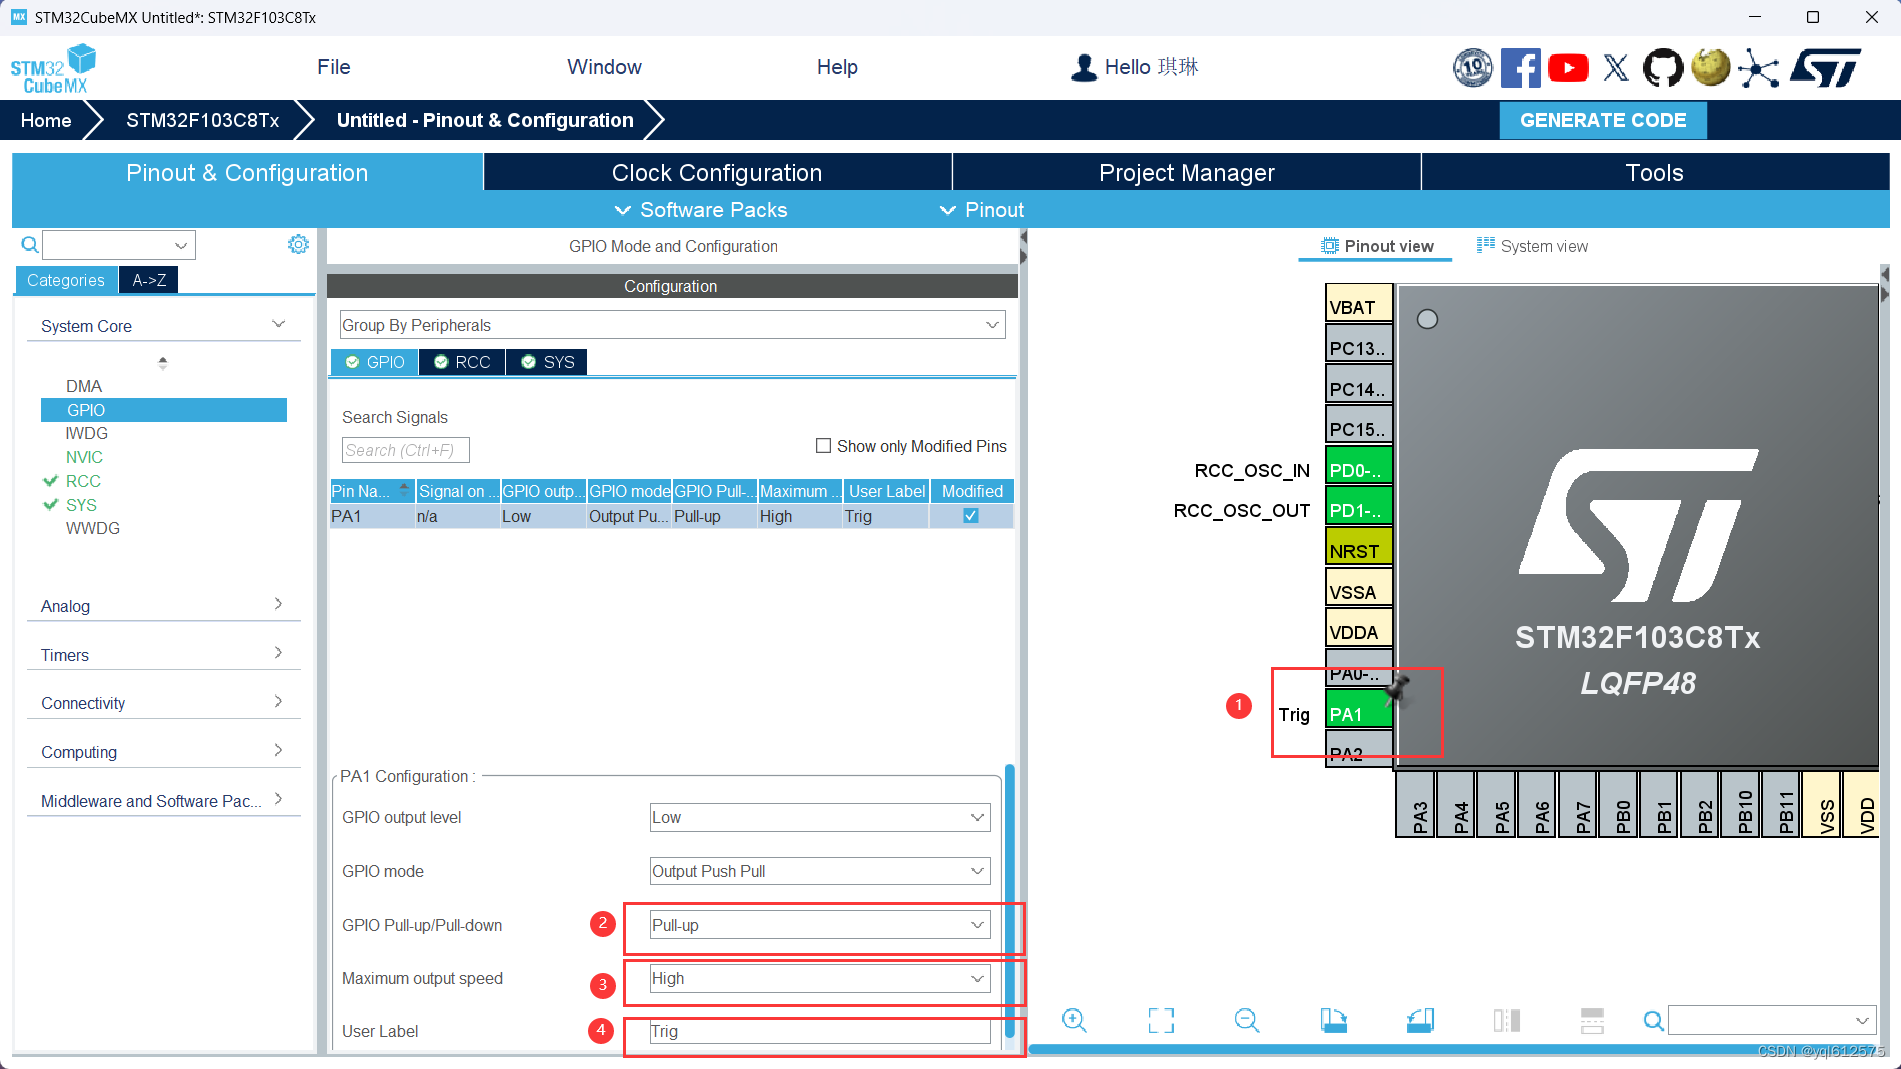Open the Pinout dropdown menu
The image size is (1901, 1069).
(x=982, y=210)
